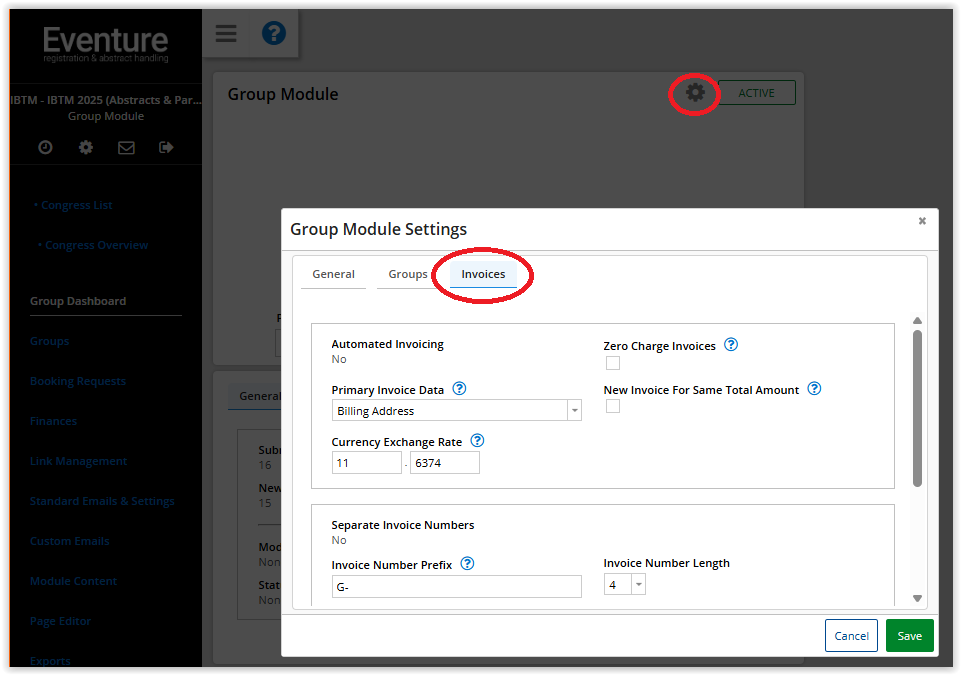This screenshot has height=675, width=961.
Task: Switch to the General tab
Action: pos(333,274)
